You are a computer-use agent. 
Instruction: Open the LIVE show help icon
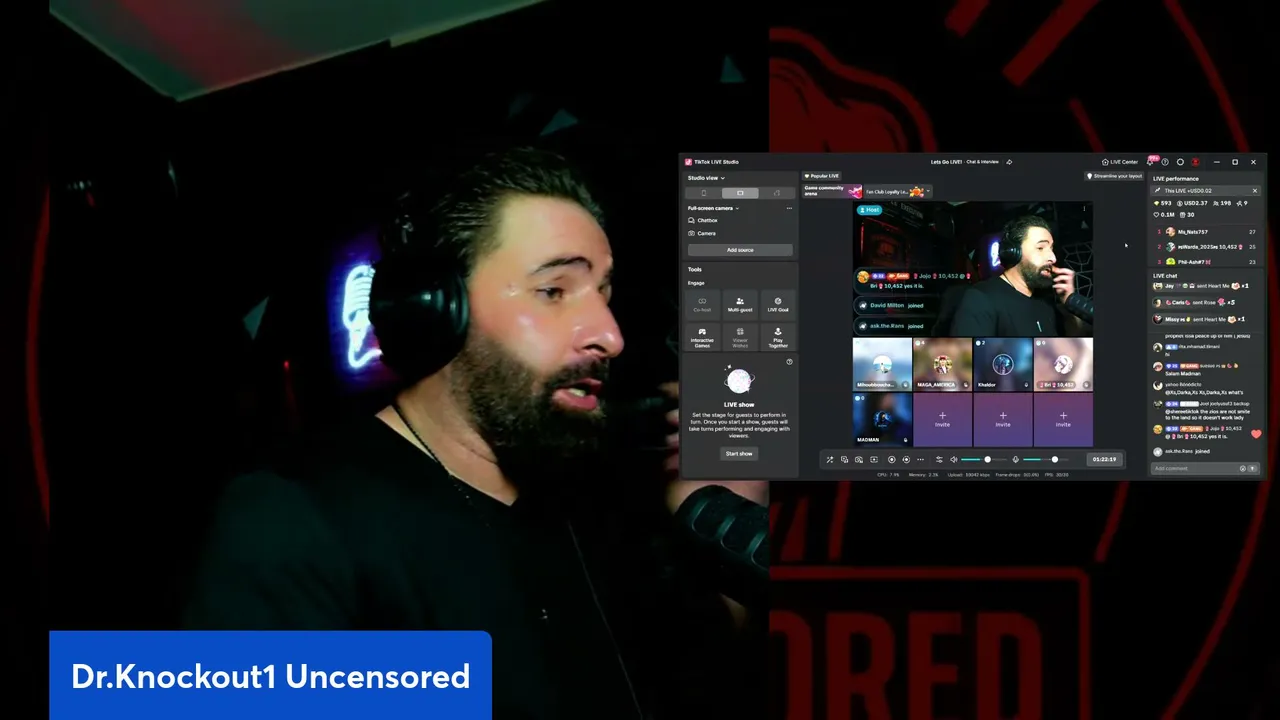[x=789, y=362]
